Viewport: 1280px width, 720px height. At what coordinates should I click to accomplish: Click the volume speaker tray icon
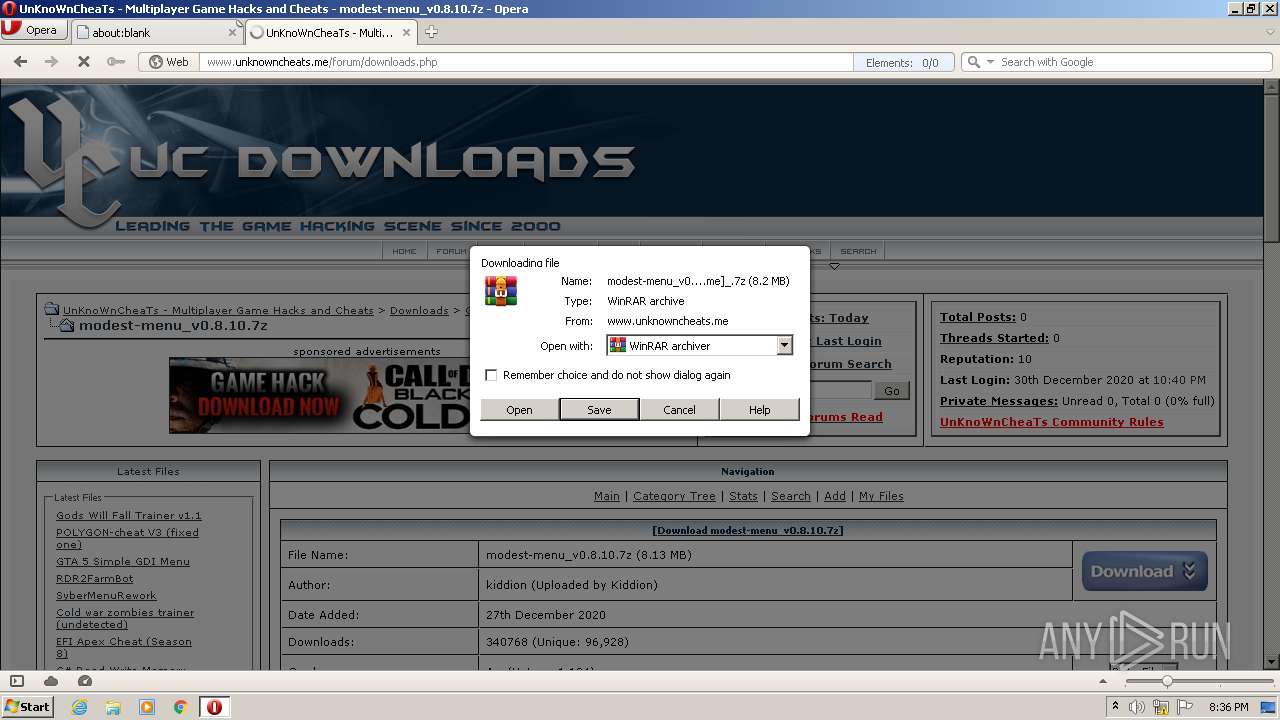pos(1137,707)
